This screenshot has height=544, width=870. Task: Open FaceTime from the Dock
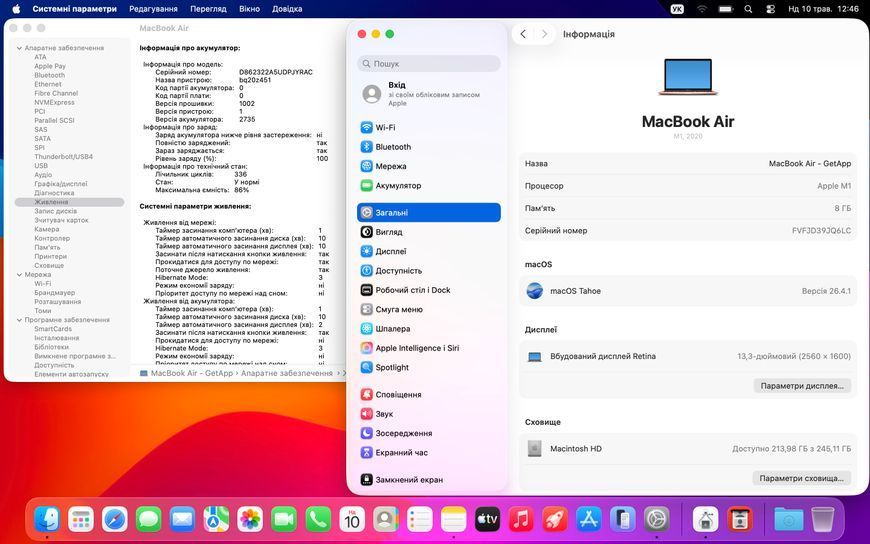tap(284, 520)
